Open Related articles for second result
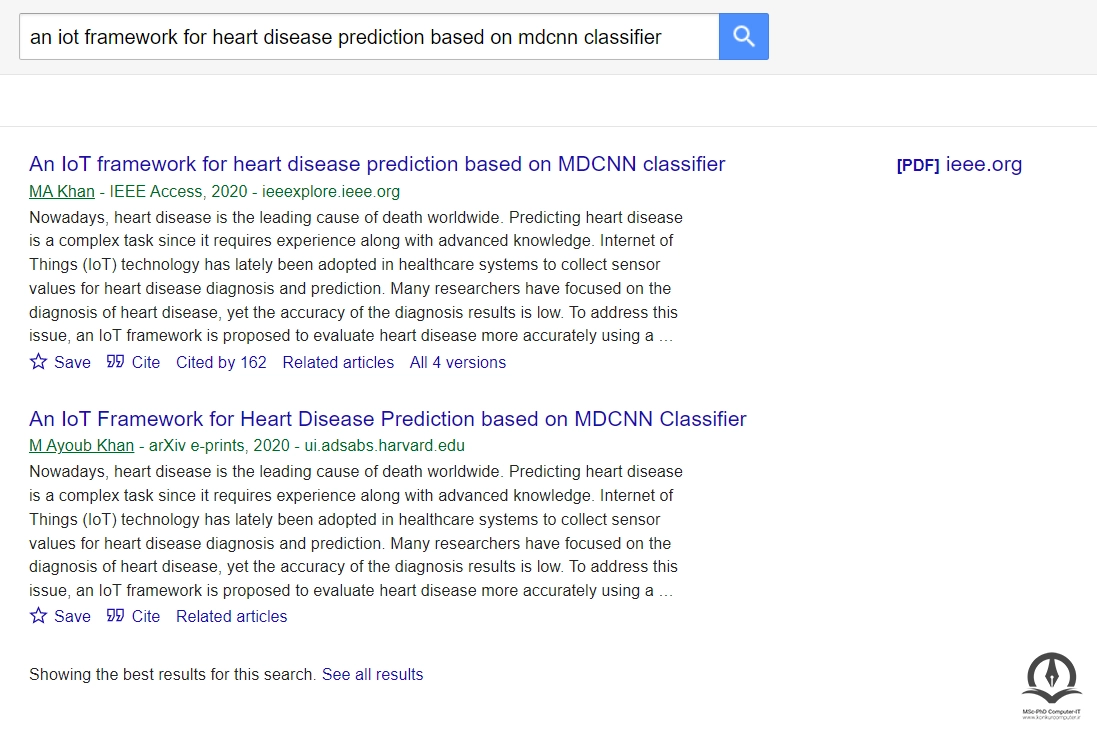Viewport: 1097px width, 730px height. click(231, 616)
